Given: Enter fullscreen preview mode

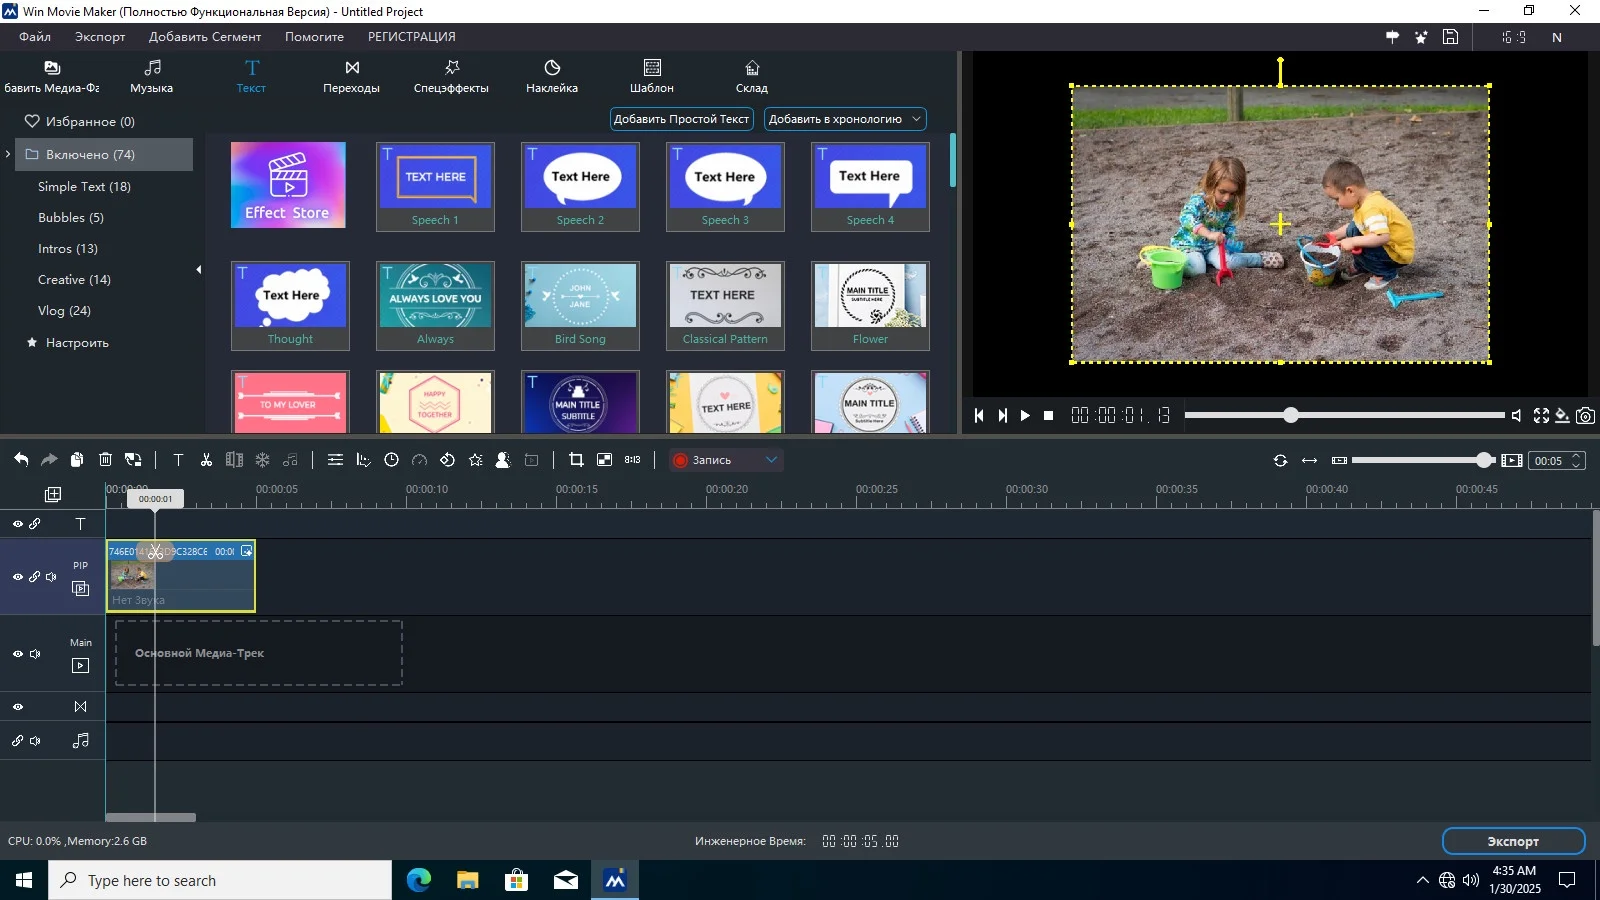Looking at the screenshot, I should point(1541,416).
